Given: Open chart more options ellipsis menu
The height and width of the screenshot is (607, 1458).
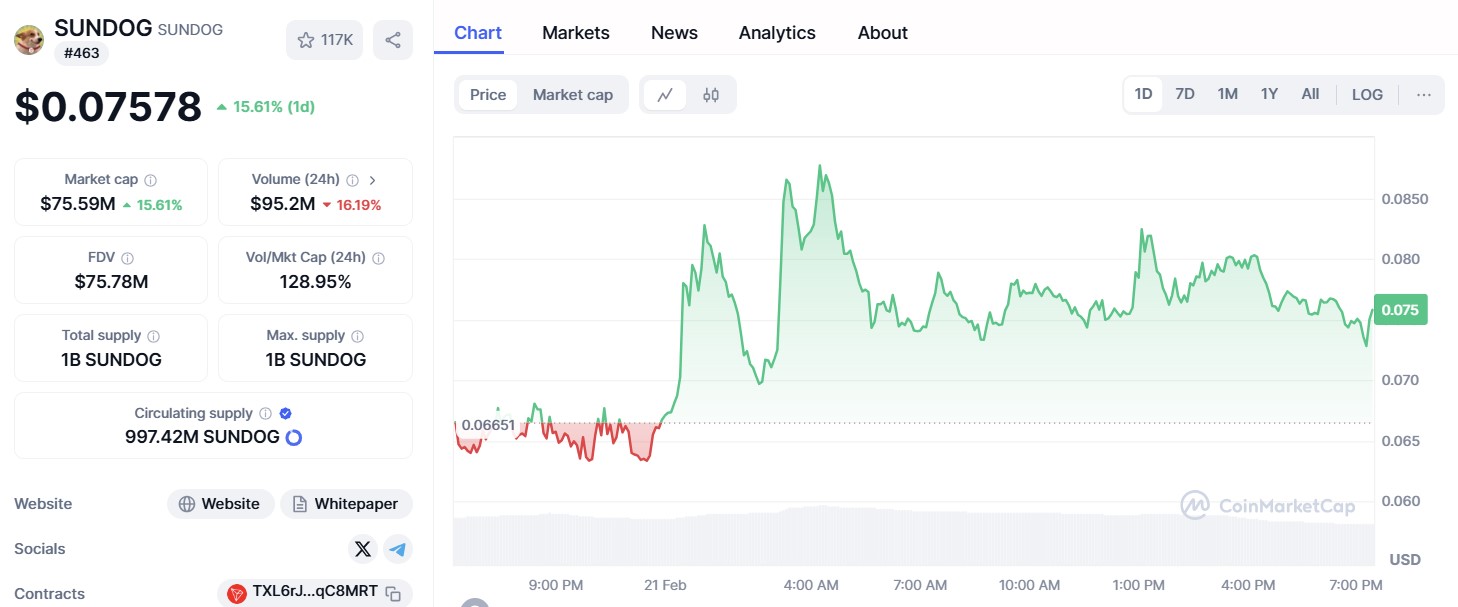Looking at the screenshot, I should pyautogui.click(x=1424, y=95).
